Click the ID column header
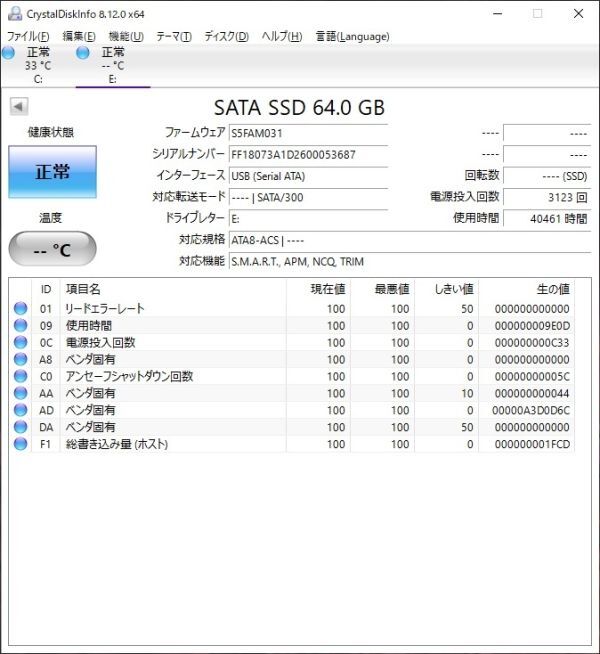 (46, 289)
